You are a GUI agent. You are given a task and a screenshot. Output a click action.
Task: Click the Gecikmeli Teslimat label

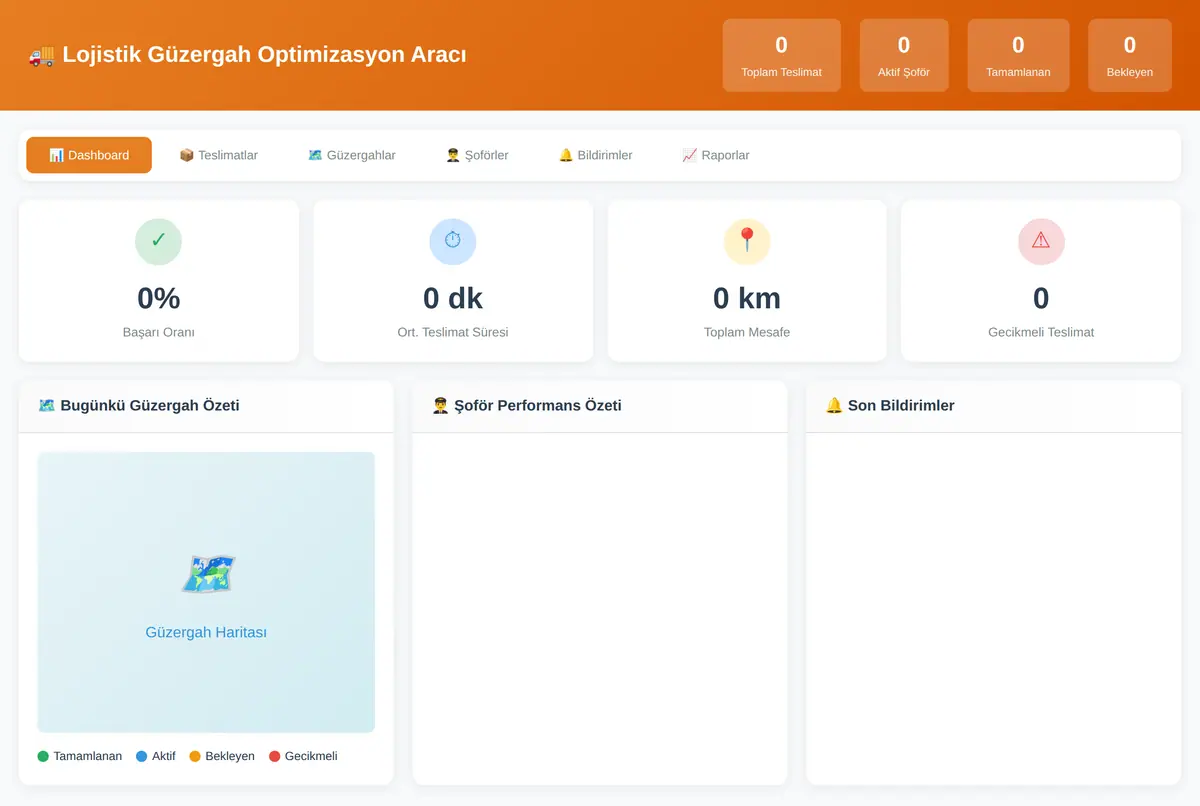pos(1041,332)
